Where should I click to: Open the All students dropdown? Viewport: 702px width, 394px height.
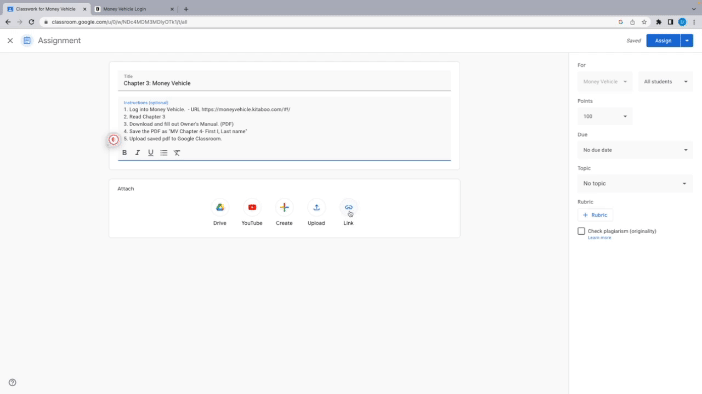(665, 81)
